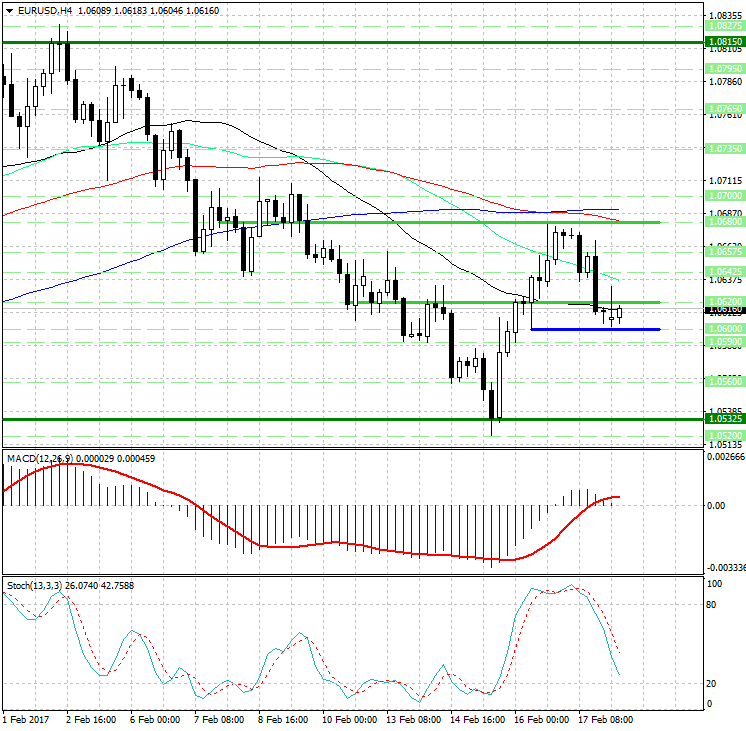This screenshot has height=731, width=746.
Task: Click the MACD 0.00 scale label
Action: pos(716,505)
